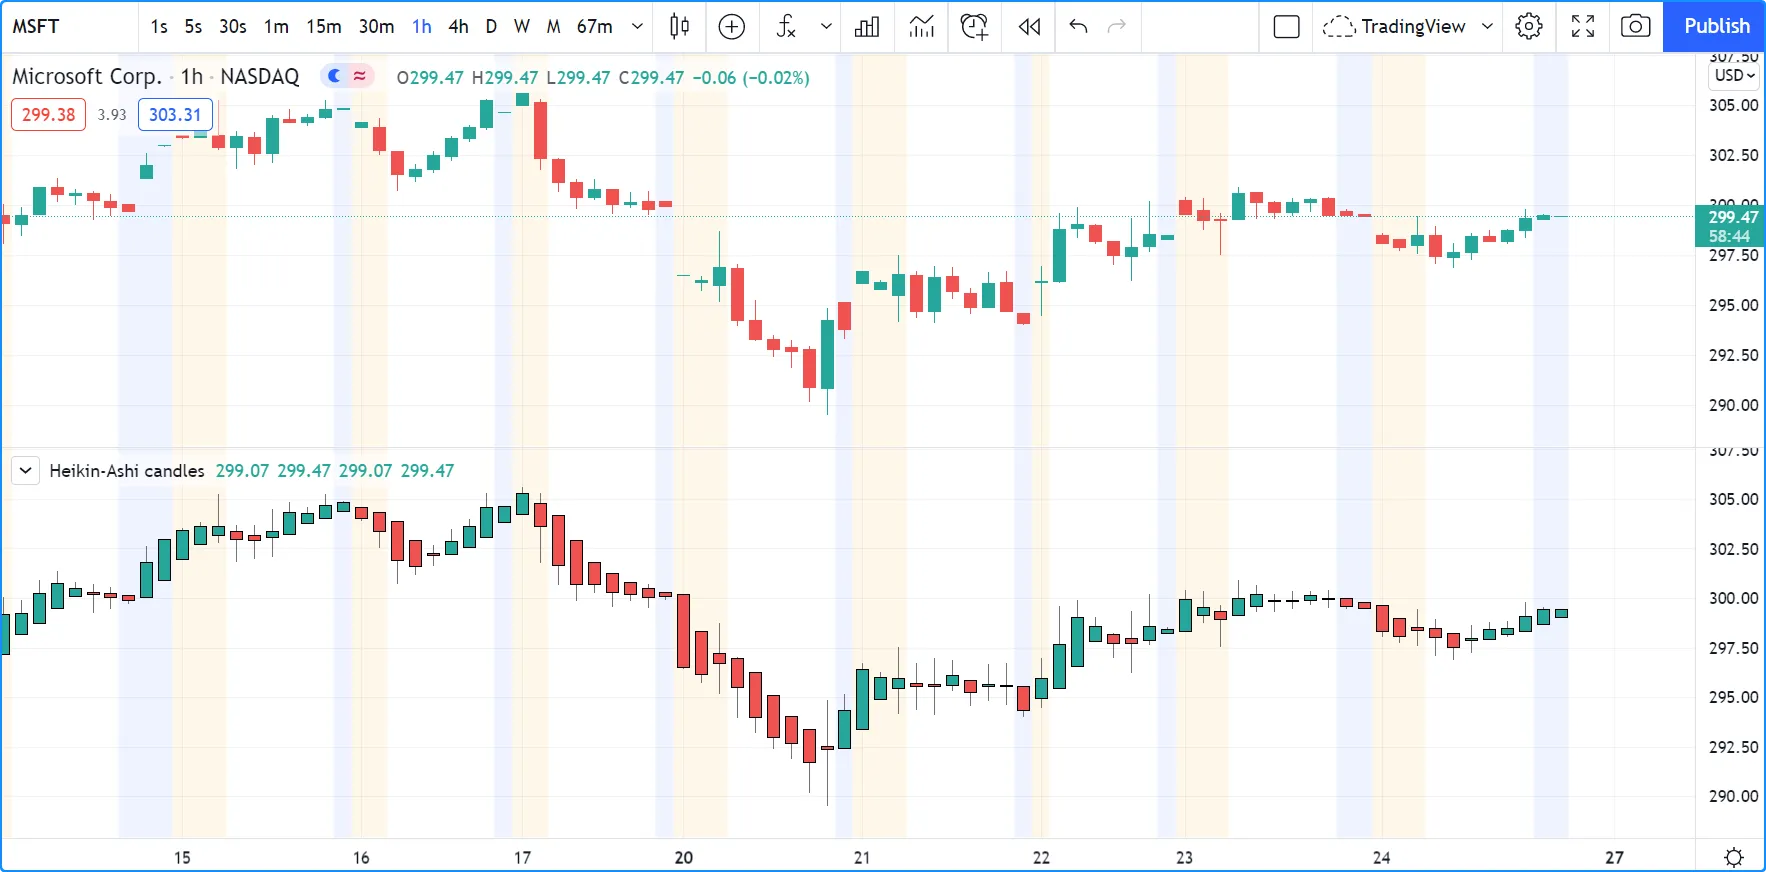The height and width of the screenshot is (872, 1766).
Task: Collapse the Heikin-Ashi candles legend
Action: click(25, 470)
